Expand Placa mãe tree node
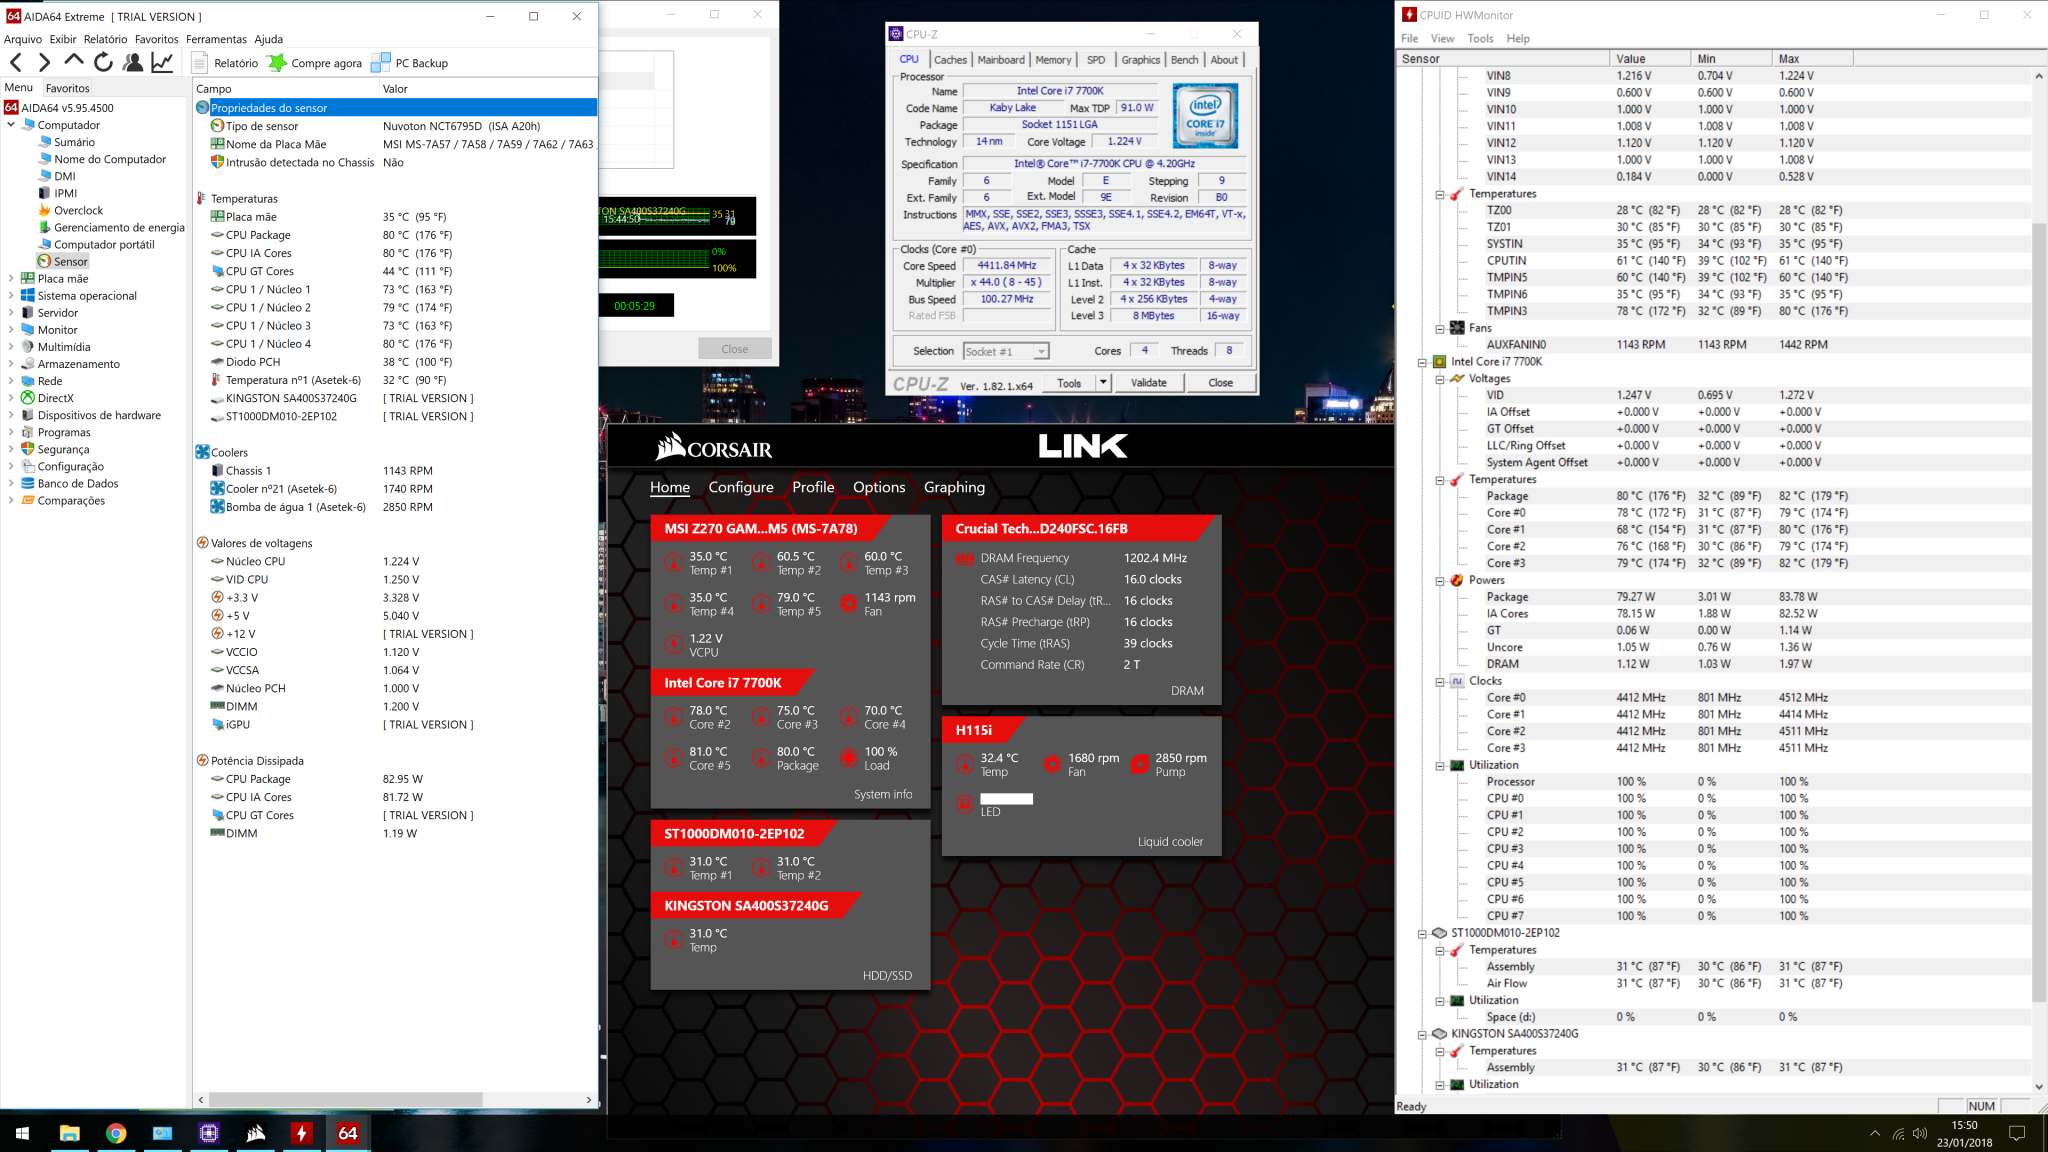Image resolution: width=2048 pixels, height=1152 pixels. [x=11, y=279]
